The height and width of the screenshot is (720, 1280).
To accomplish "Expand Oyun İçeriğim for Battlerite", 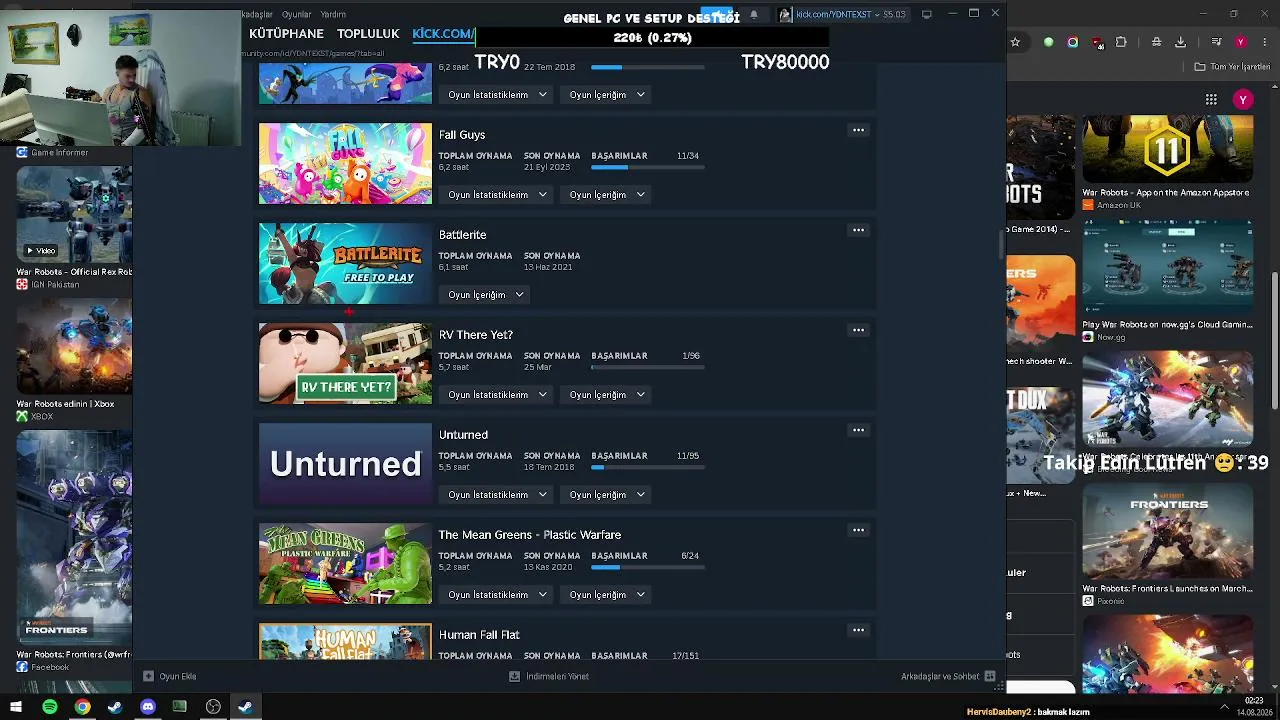I will [486, 295].
